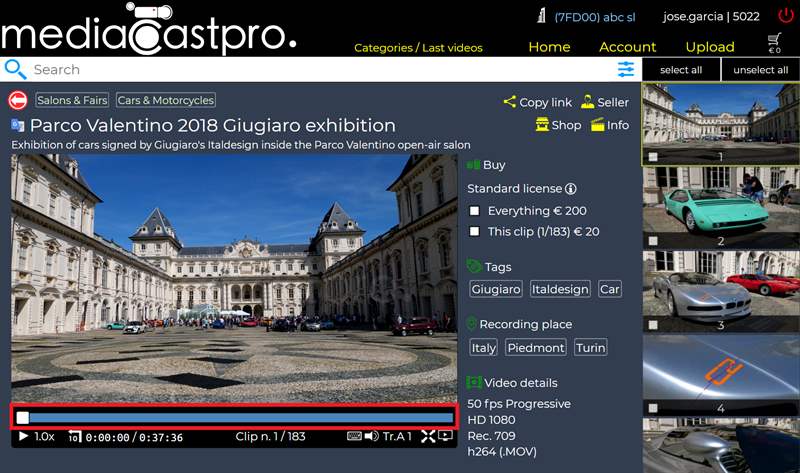This screenshot has width=800, height=473.
Task: Click the jose.garcia | 5022 user label
Action: click(711, 16)
